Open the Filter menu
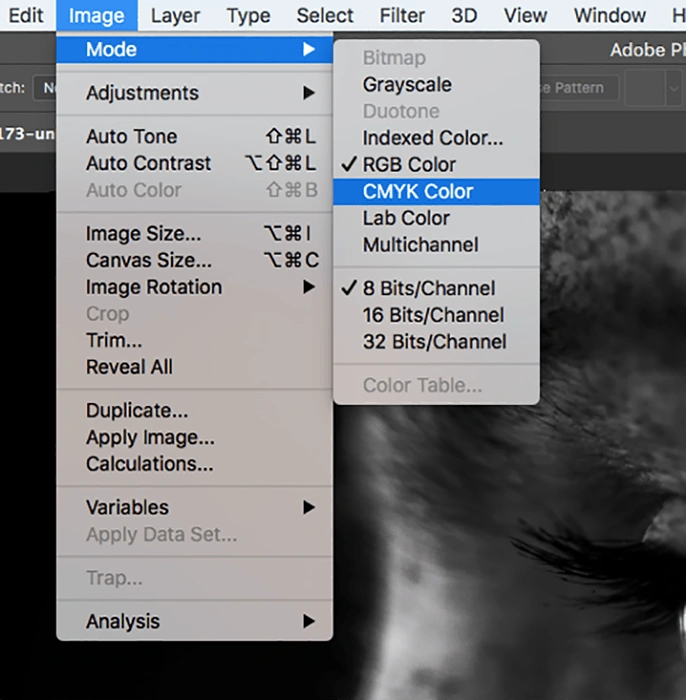The height and width of the screenshot is (700, 686). pyautogui.click(x=403, y=16)
